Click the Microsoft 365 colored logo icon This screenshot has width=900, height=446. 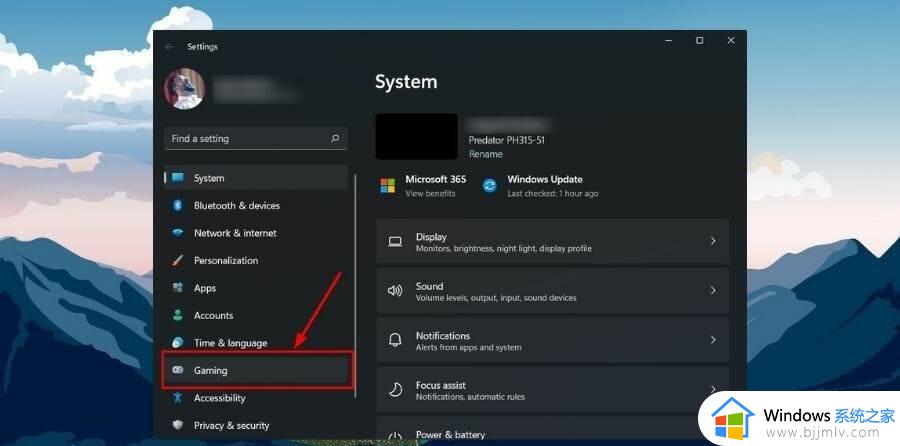(x=388, y=186)
